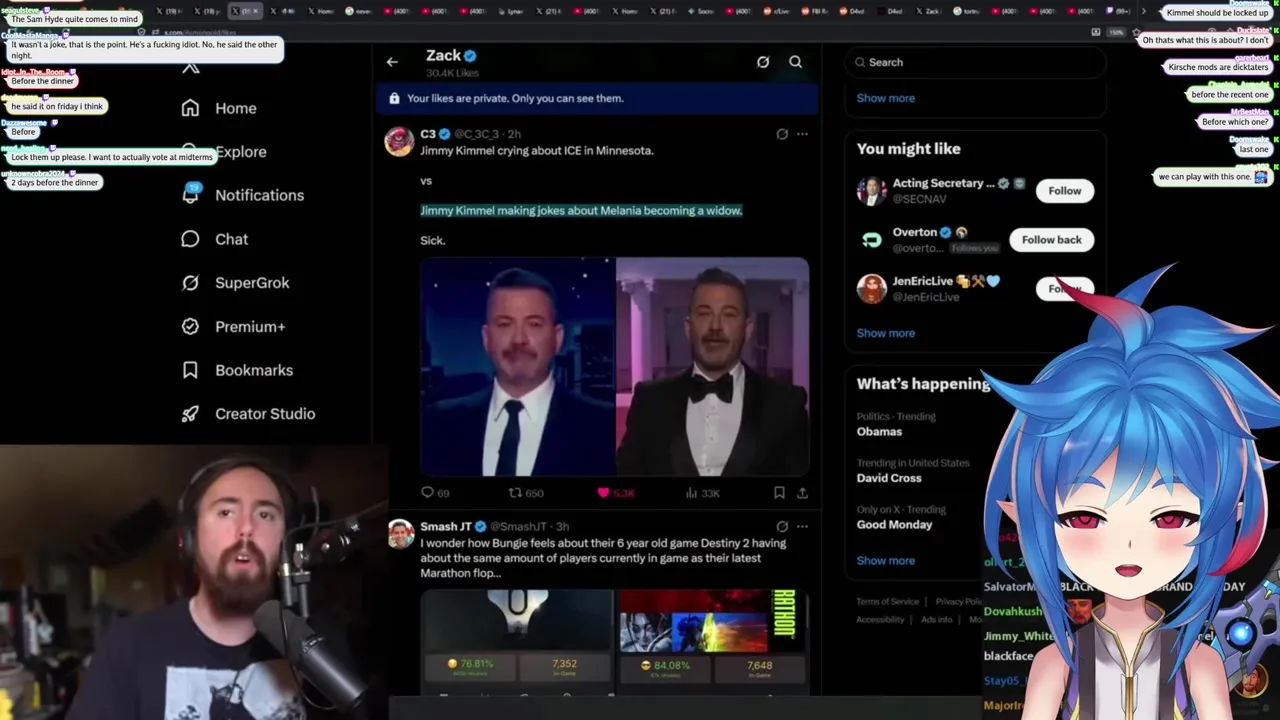
Task: Open the Acting Secretary profile avatar
Action: [x=872, y=191]
